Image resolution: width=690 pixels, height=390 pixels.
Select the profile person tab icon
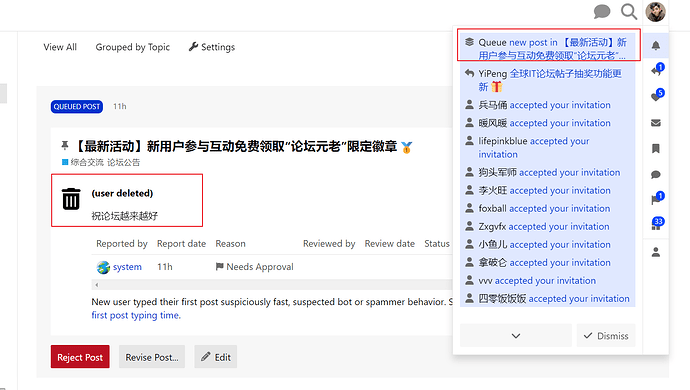656,252
